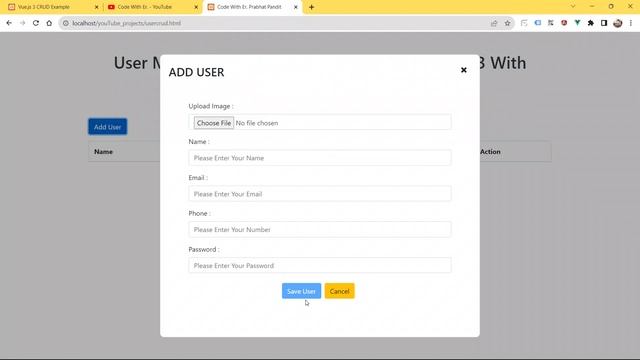The width and height of the screenshot is (640, 360).
Task: Click the No file chosen text
Action: point(257,123)
